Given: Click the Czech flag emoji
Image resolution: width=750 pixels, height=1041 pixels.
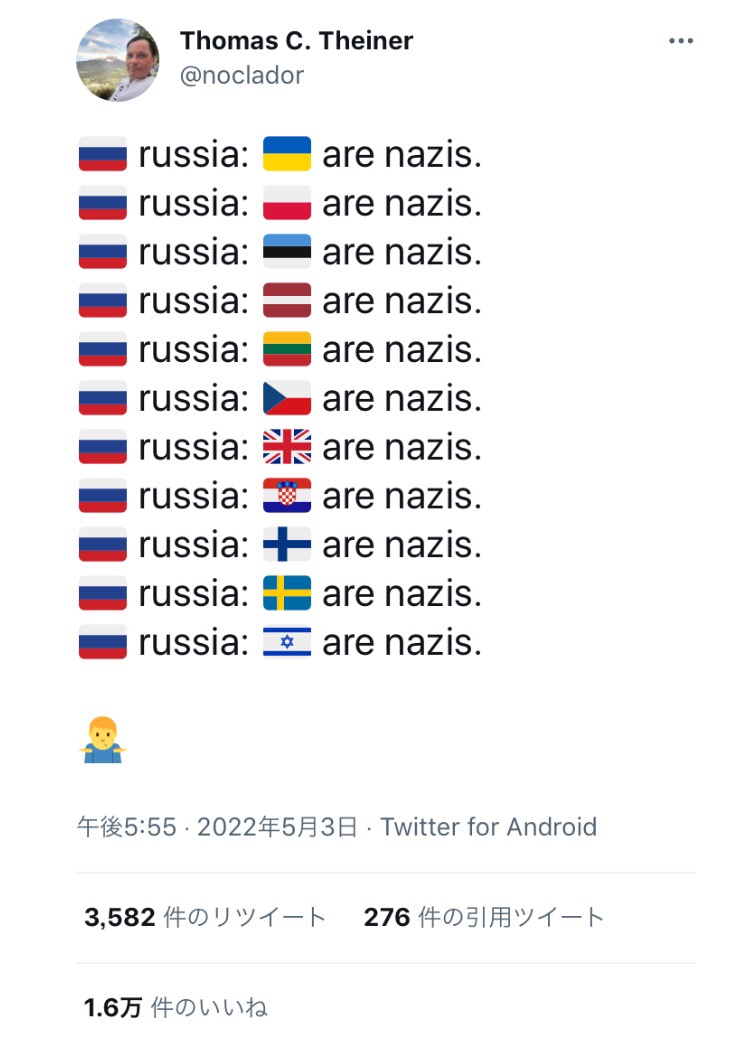Looking at the screenshot, I should coord(287,399).
